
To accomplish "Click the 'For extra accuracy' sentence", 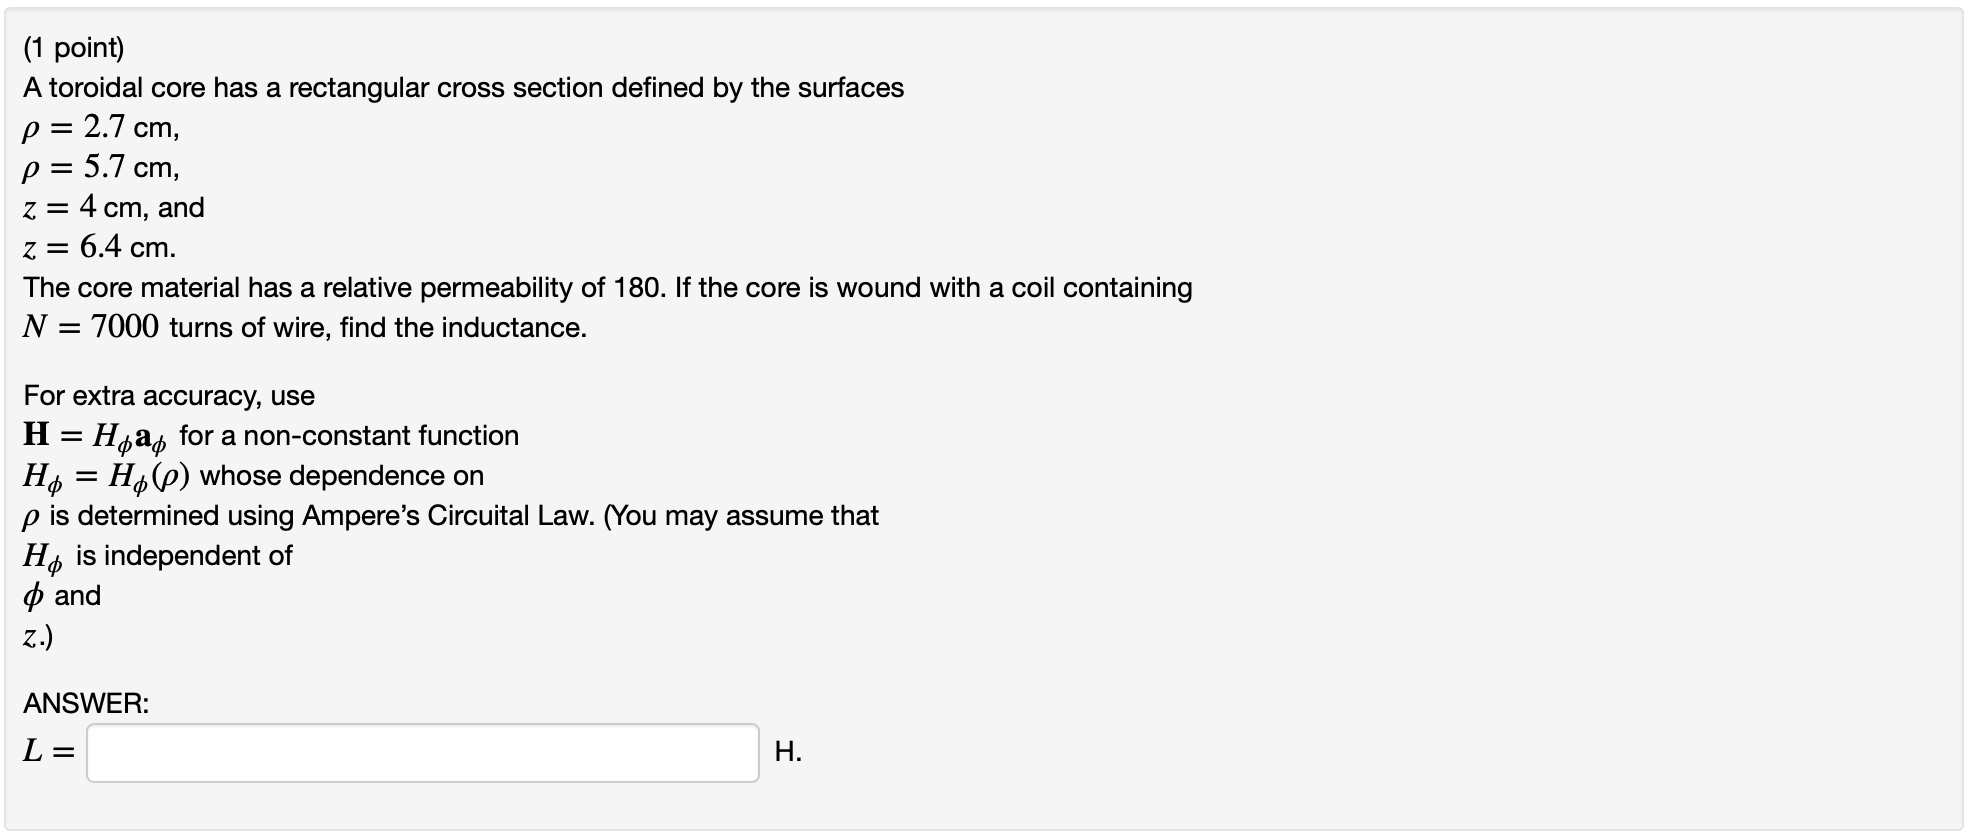I will pos(168,395).
